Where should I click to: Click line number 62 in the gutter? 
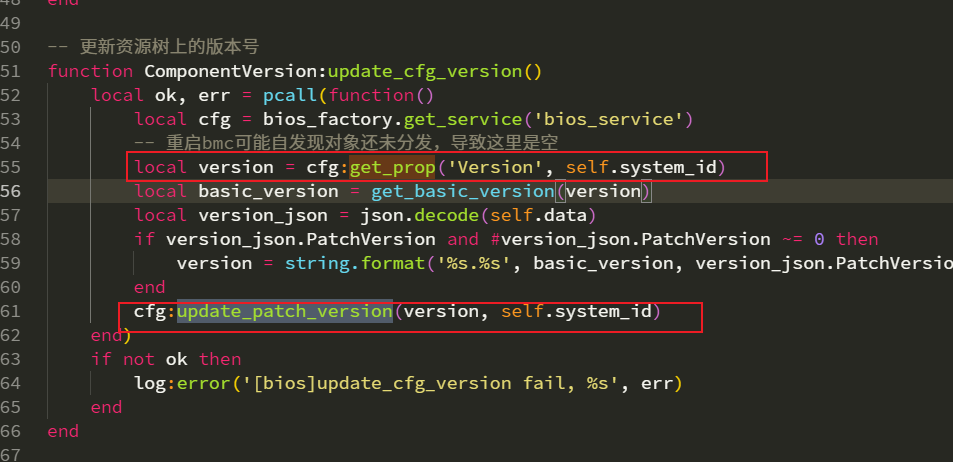[x=11, y=335]
